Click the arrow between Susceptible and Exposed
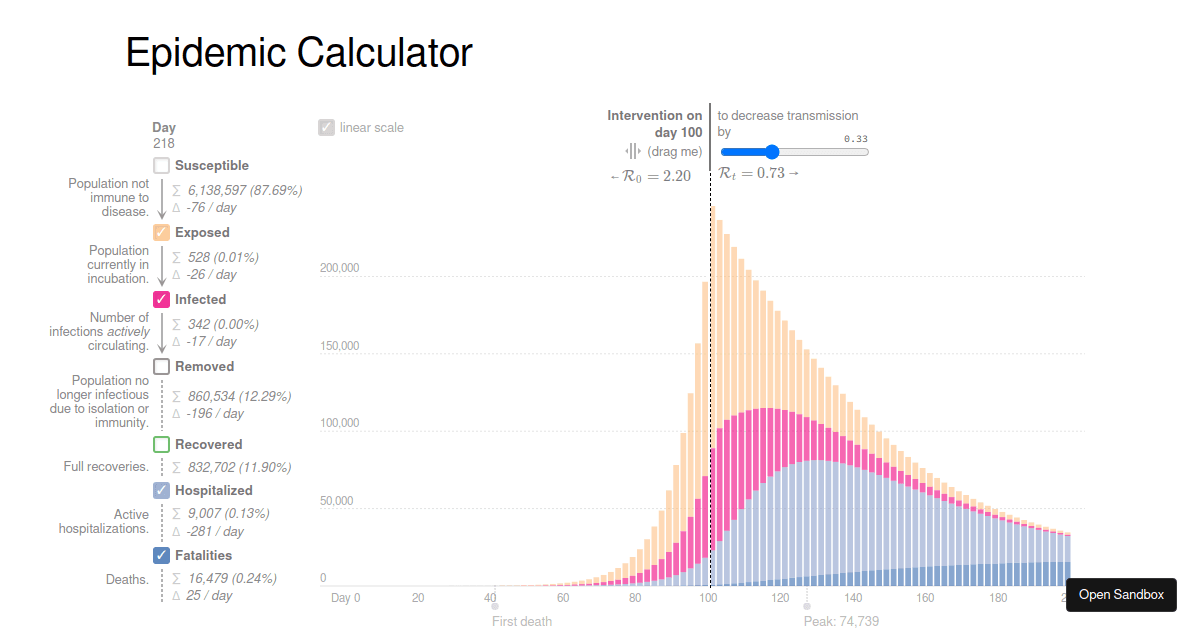Viewport: 1200px width, 630px height. click(x=161, y=199)
